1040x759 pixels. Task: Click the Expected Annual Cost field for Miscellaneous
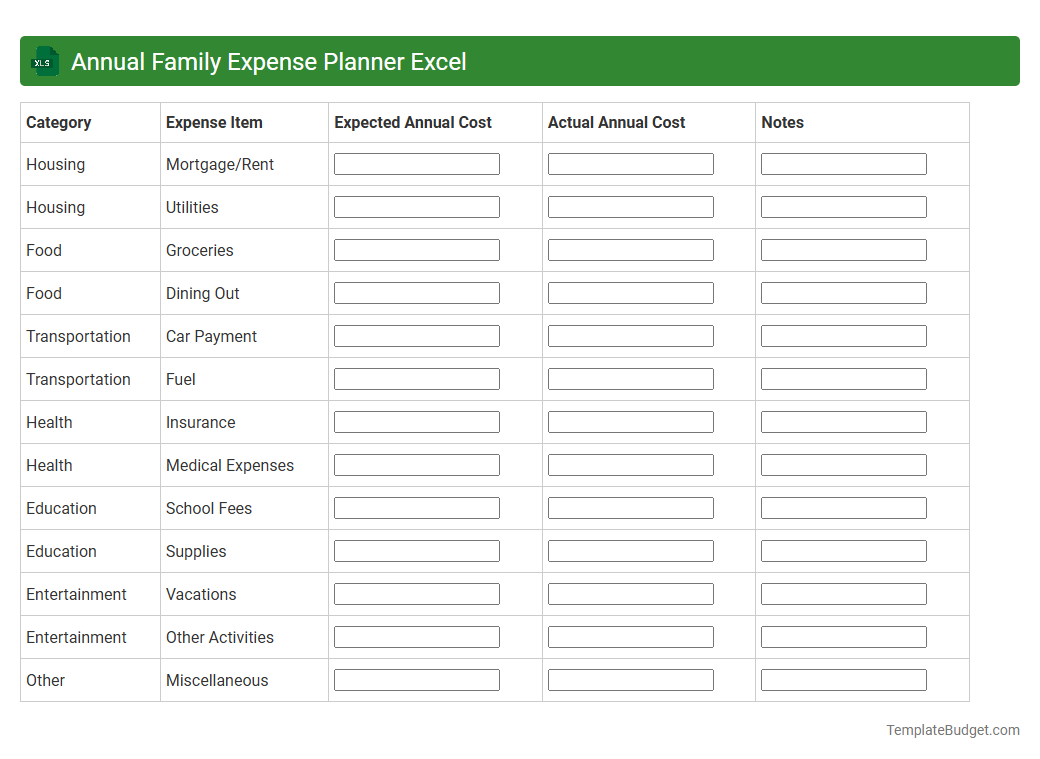416,679
